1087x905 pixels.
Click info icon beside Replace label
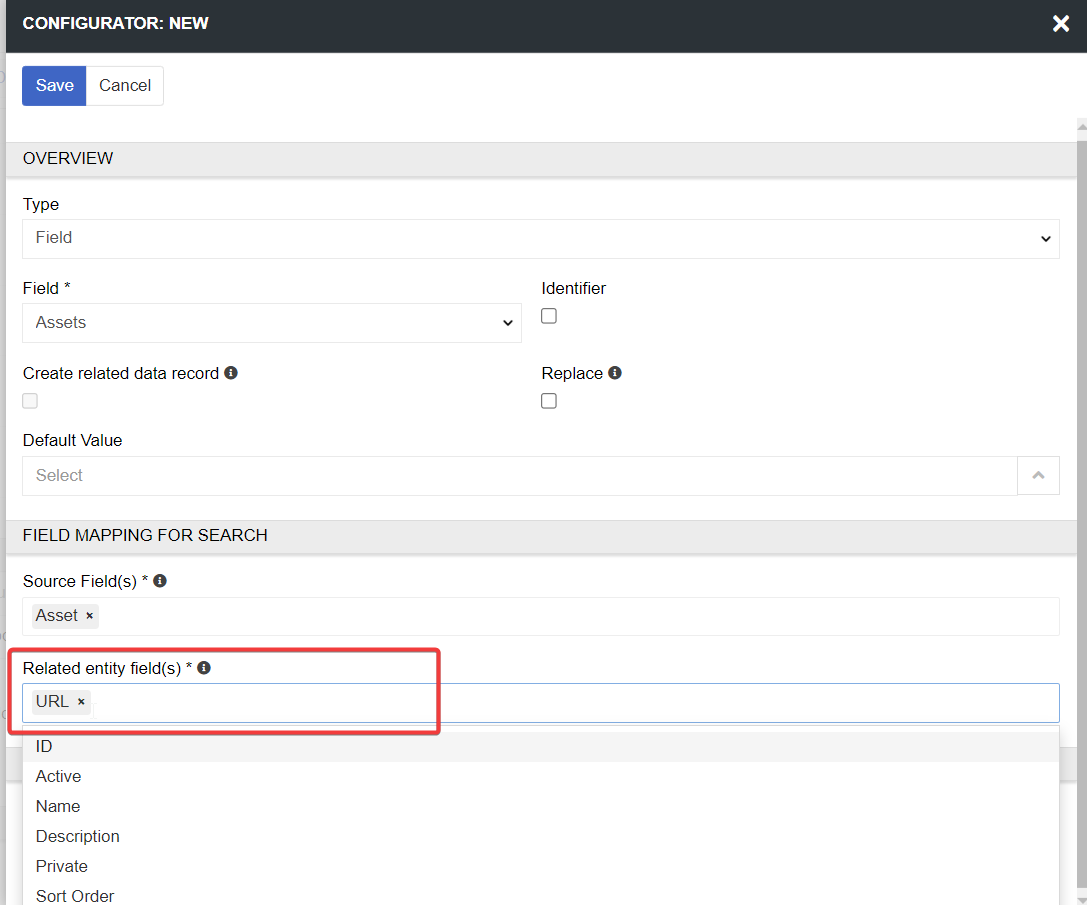click(x=615, y=373)
